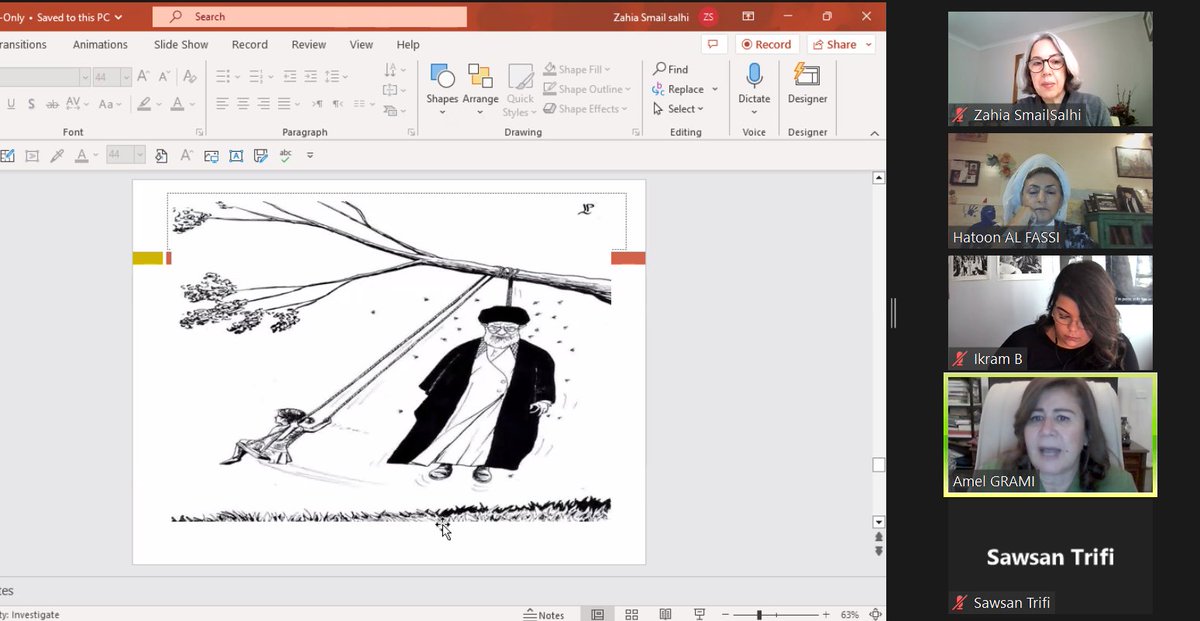The width and height of the screenshot is (1200, 621).
Task: Insert picture from quick access toolbar
Action: 211,155
